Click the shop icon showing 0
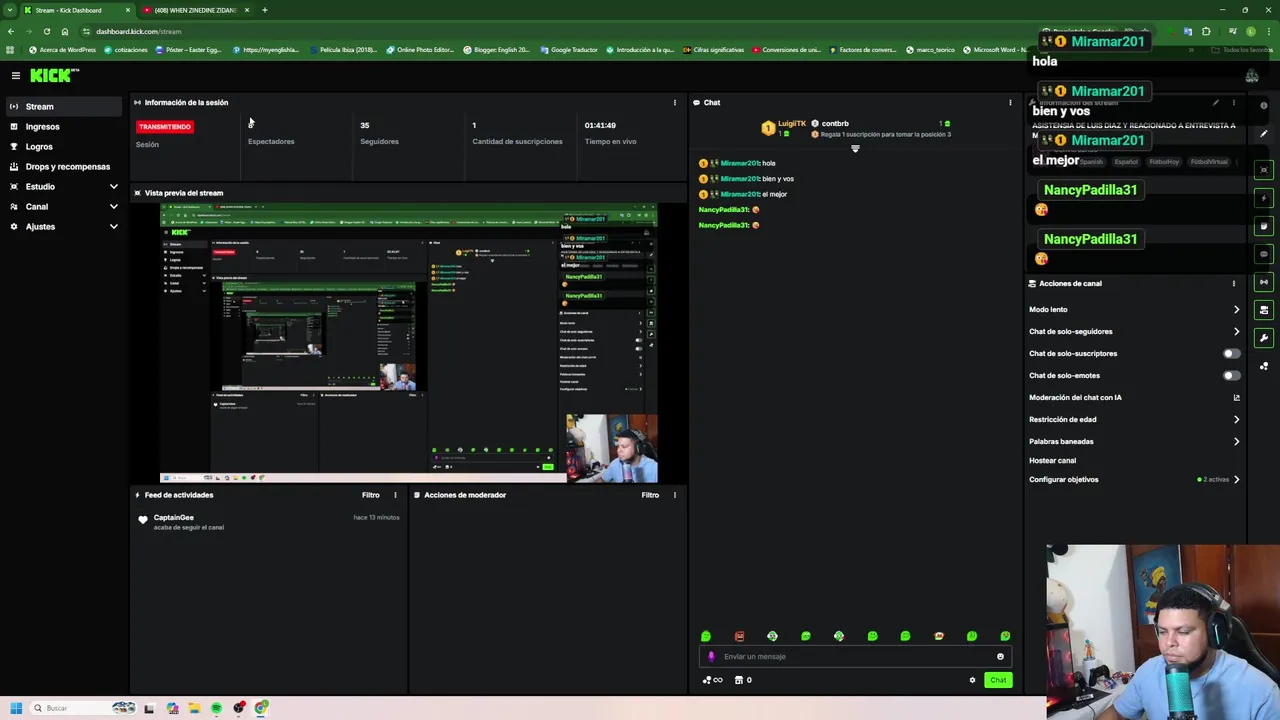Viewport: 1280px width, 720px height. tap(743, 680)
